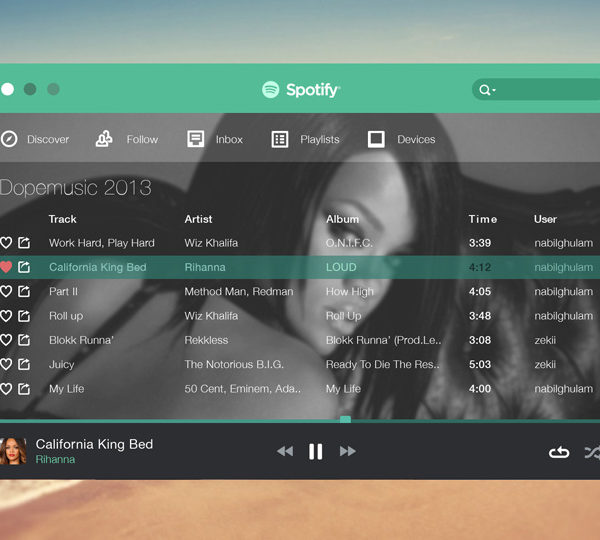Sort by the User column header
This screenshot has height=540, width=600.
[x=545, y=219]
